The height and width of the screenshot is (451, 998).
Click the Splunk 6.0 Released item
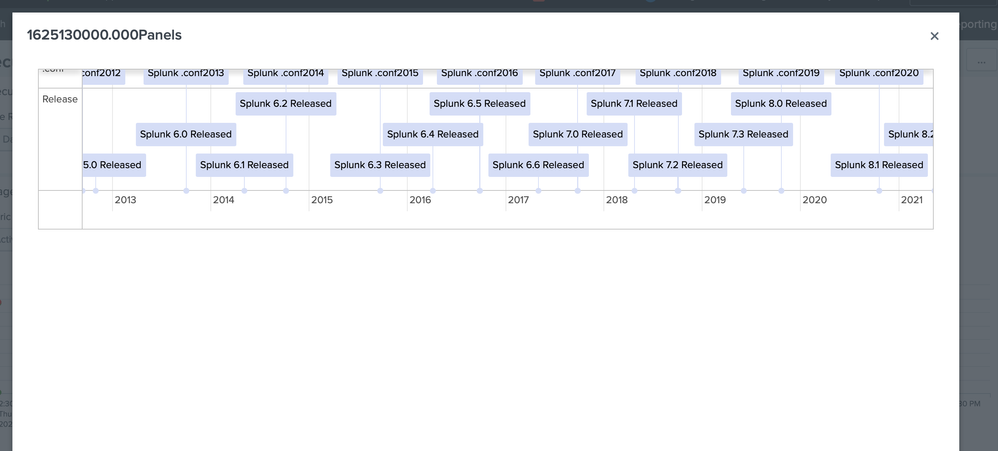tap(186, 134)
